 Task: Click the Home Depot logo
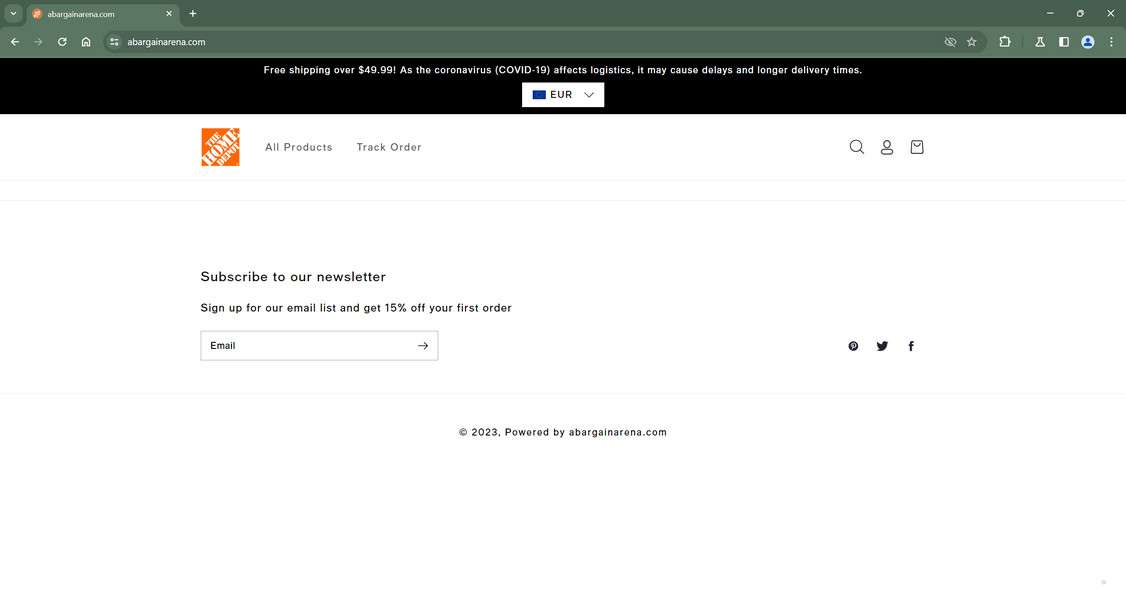(220, 146)
